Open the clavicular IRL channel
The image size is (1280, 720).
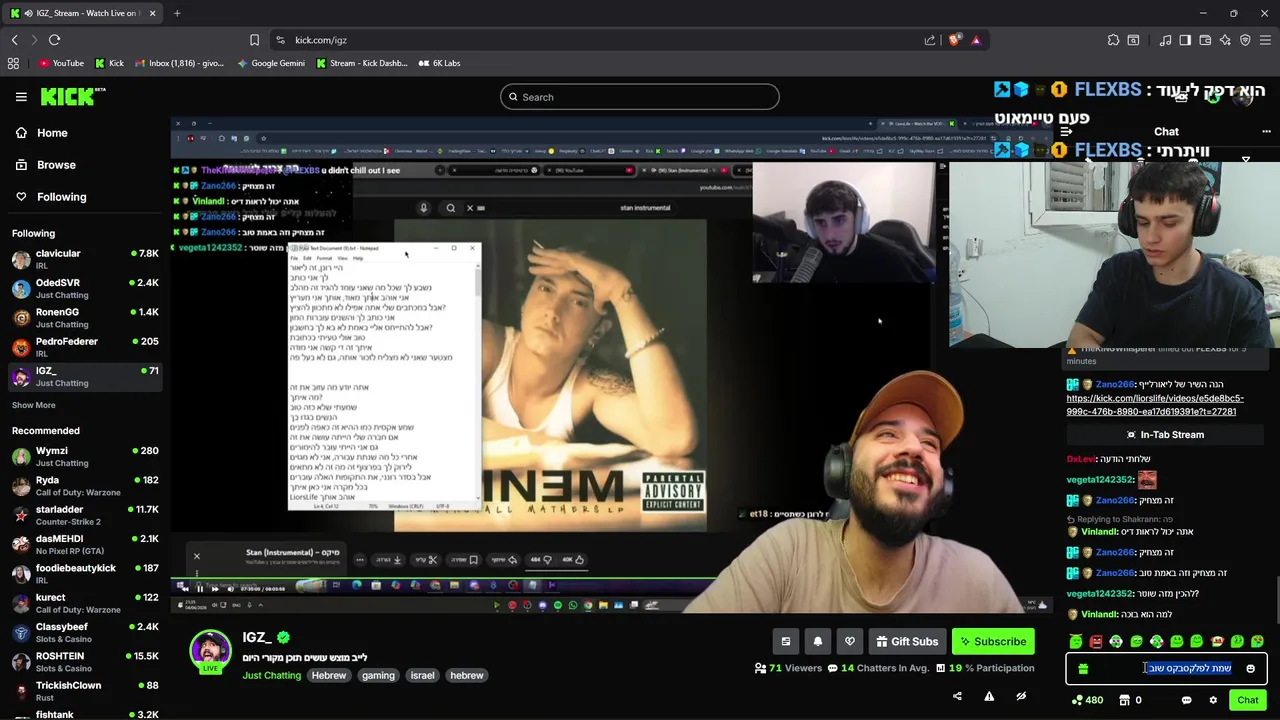click(85, 259)
